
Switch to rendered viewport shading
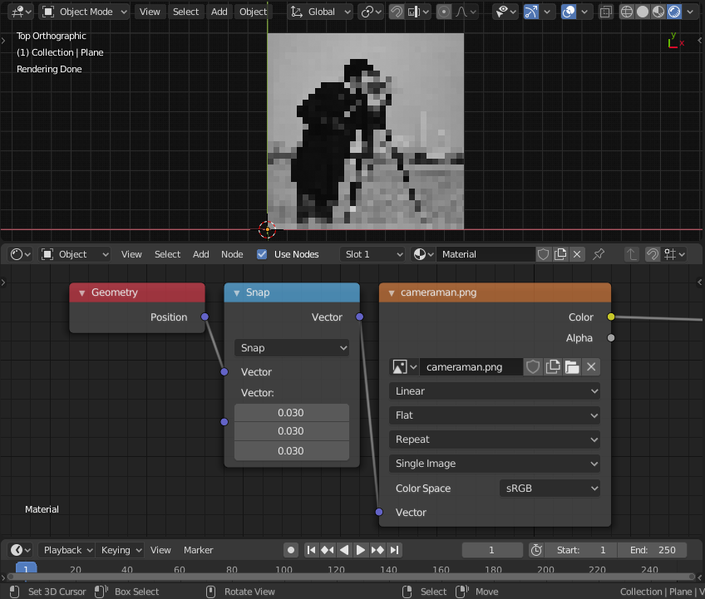click(674, 12)
